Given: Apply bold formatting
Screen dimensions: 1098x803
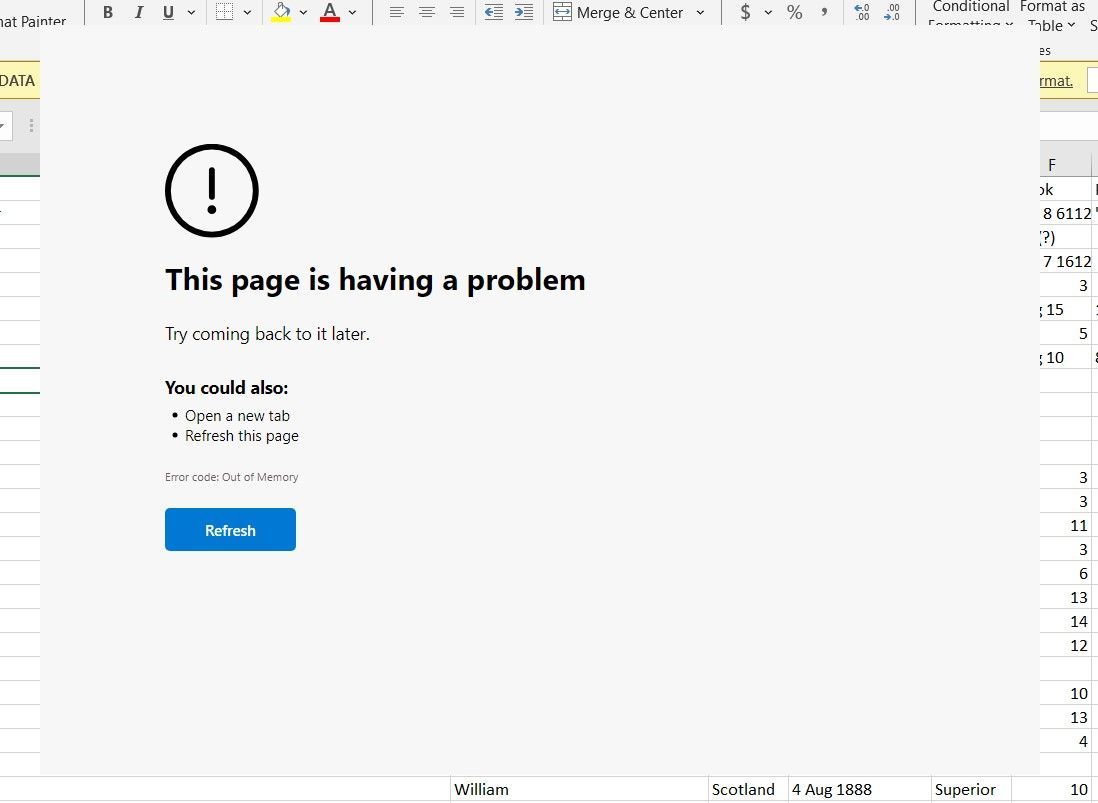Looking at the screenshot, I should [x=107, y=12].
